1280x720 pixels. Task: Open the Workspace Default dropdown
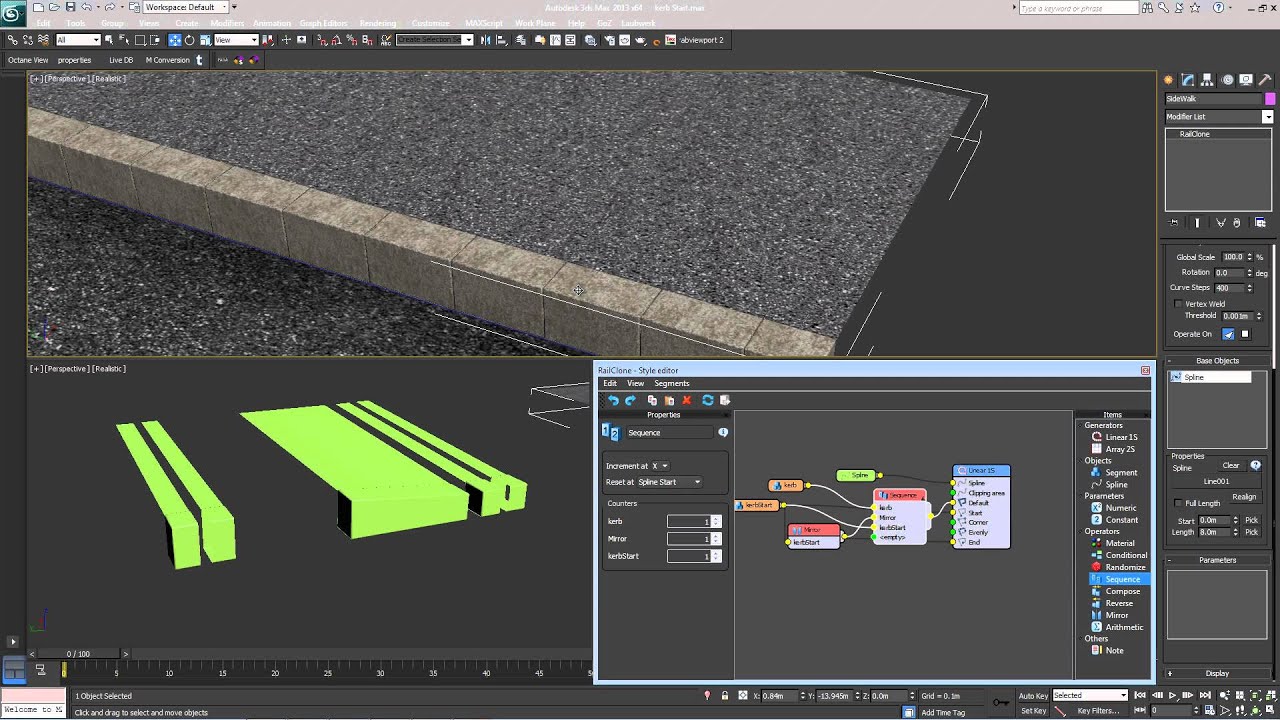tap(186, 7)
